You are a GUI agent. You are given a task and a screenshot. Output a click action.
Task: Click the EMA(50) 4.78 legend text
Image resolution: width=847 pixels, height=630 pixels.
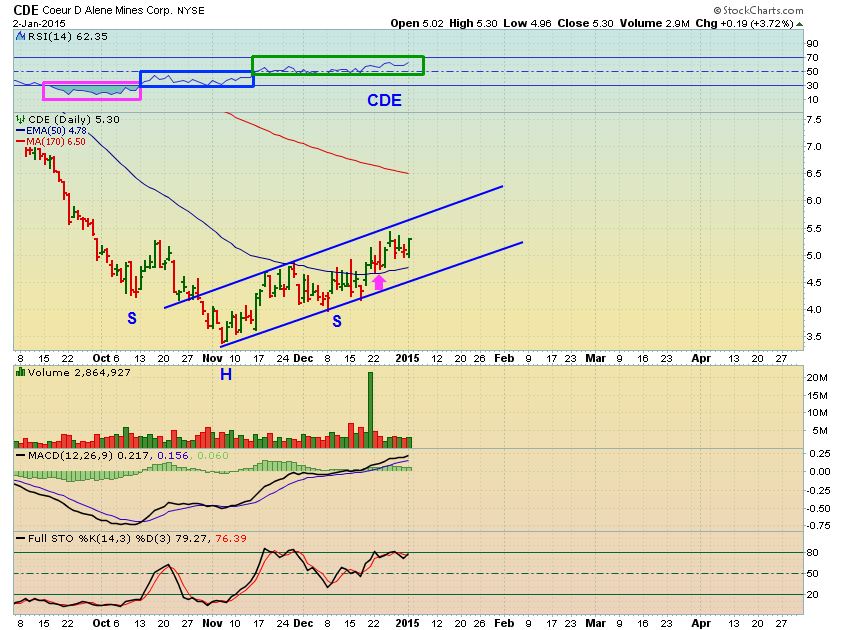click(56, 131)
